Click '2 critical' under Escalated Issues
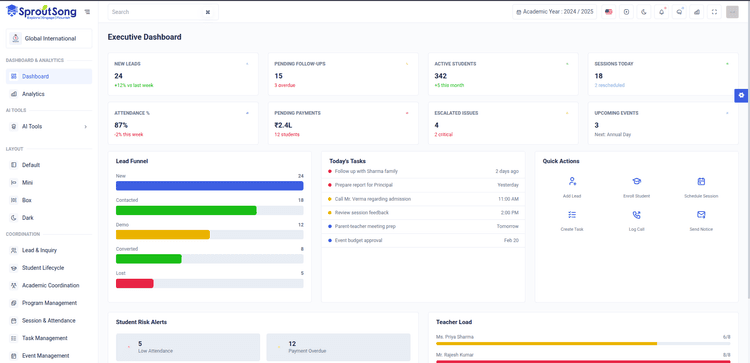The image size is (750, 363). (443, 134)
